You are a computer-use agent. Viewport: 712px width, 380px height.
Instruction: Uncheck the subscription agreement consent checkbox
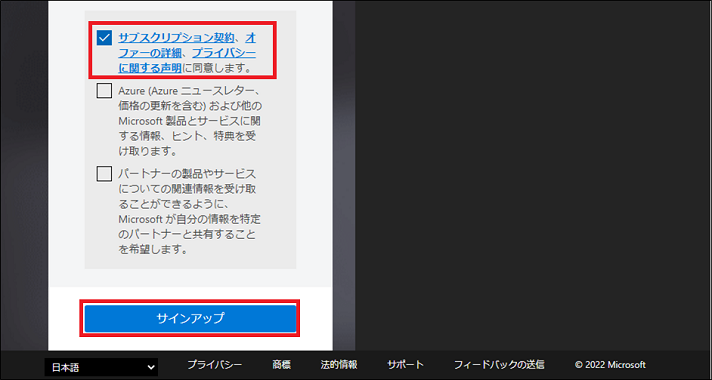pos(104,39)
